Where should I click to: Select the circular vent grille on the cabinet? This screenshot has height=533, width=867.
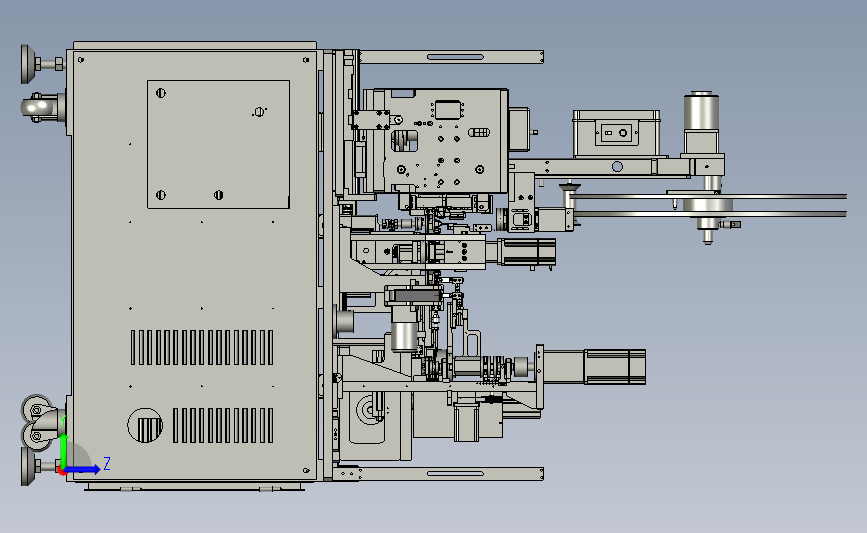click(x=145, y=425)
